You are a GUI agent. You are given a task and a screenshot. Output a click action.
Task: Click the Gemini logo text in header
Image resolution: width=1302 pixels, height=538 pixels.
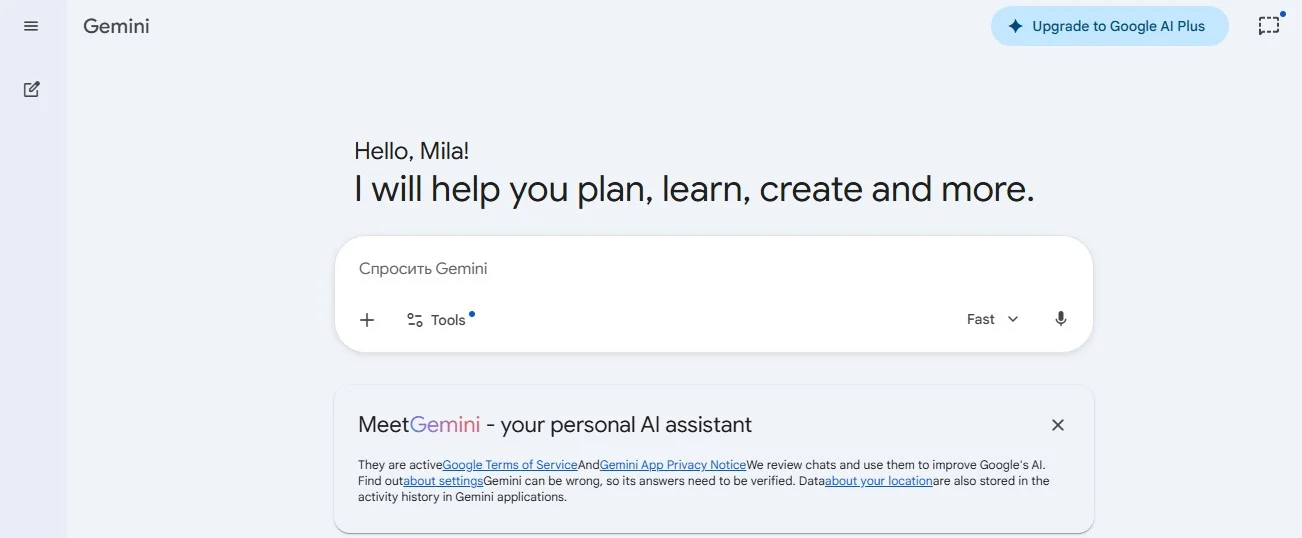coord(116,26)
